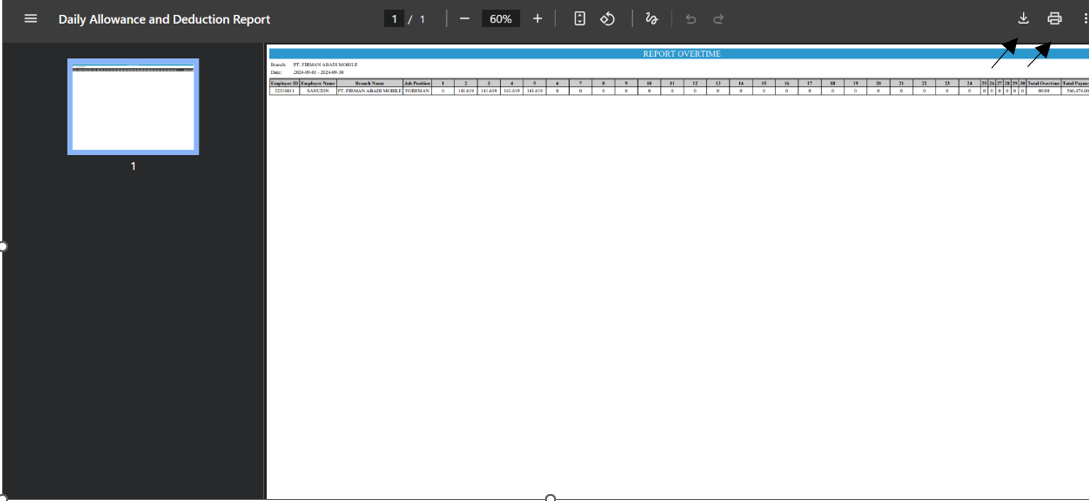Open the more actions three-dot menu

point(1085,19)
